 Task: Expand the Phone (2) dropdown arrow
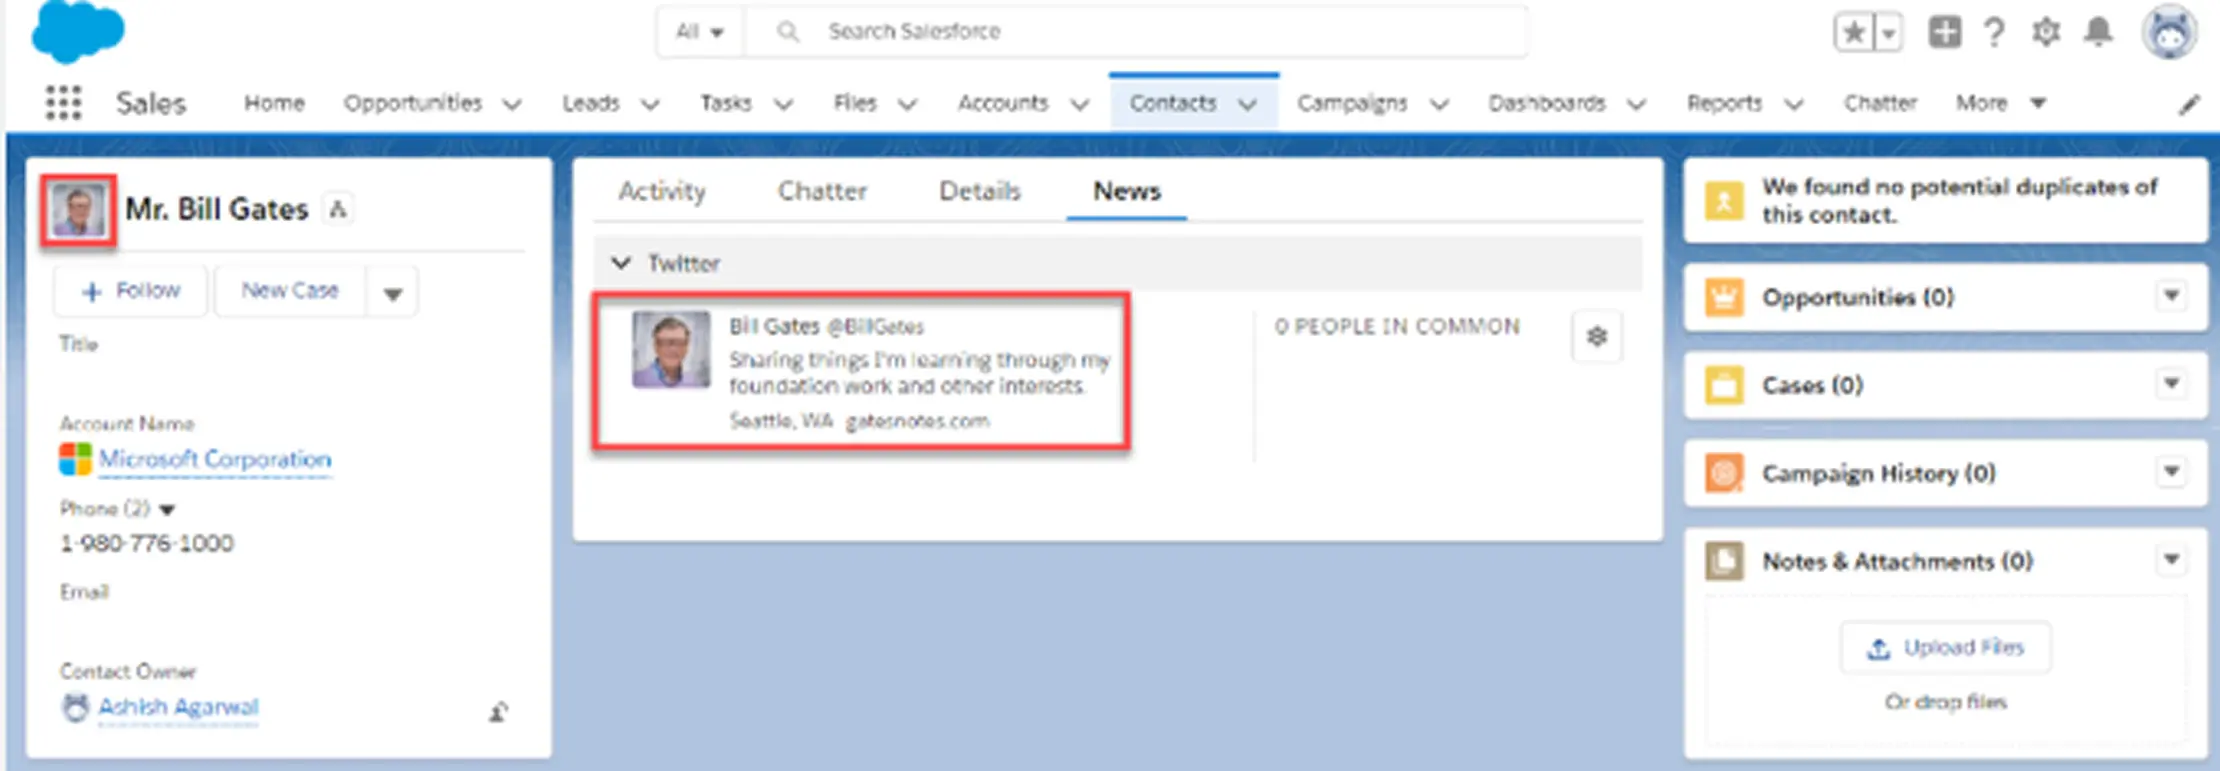(167, 510)
